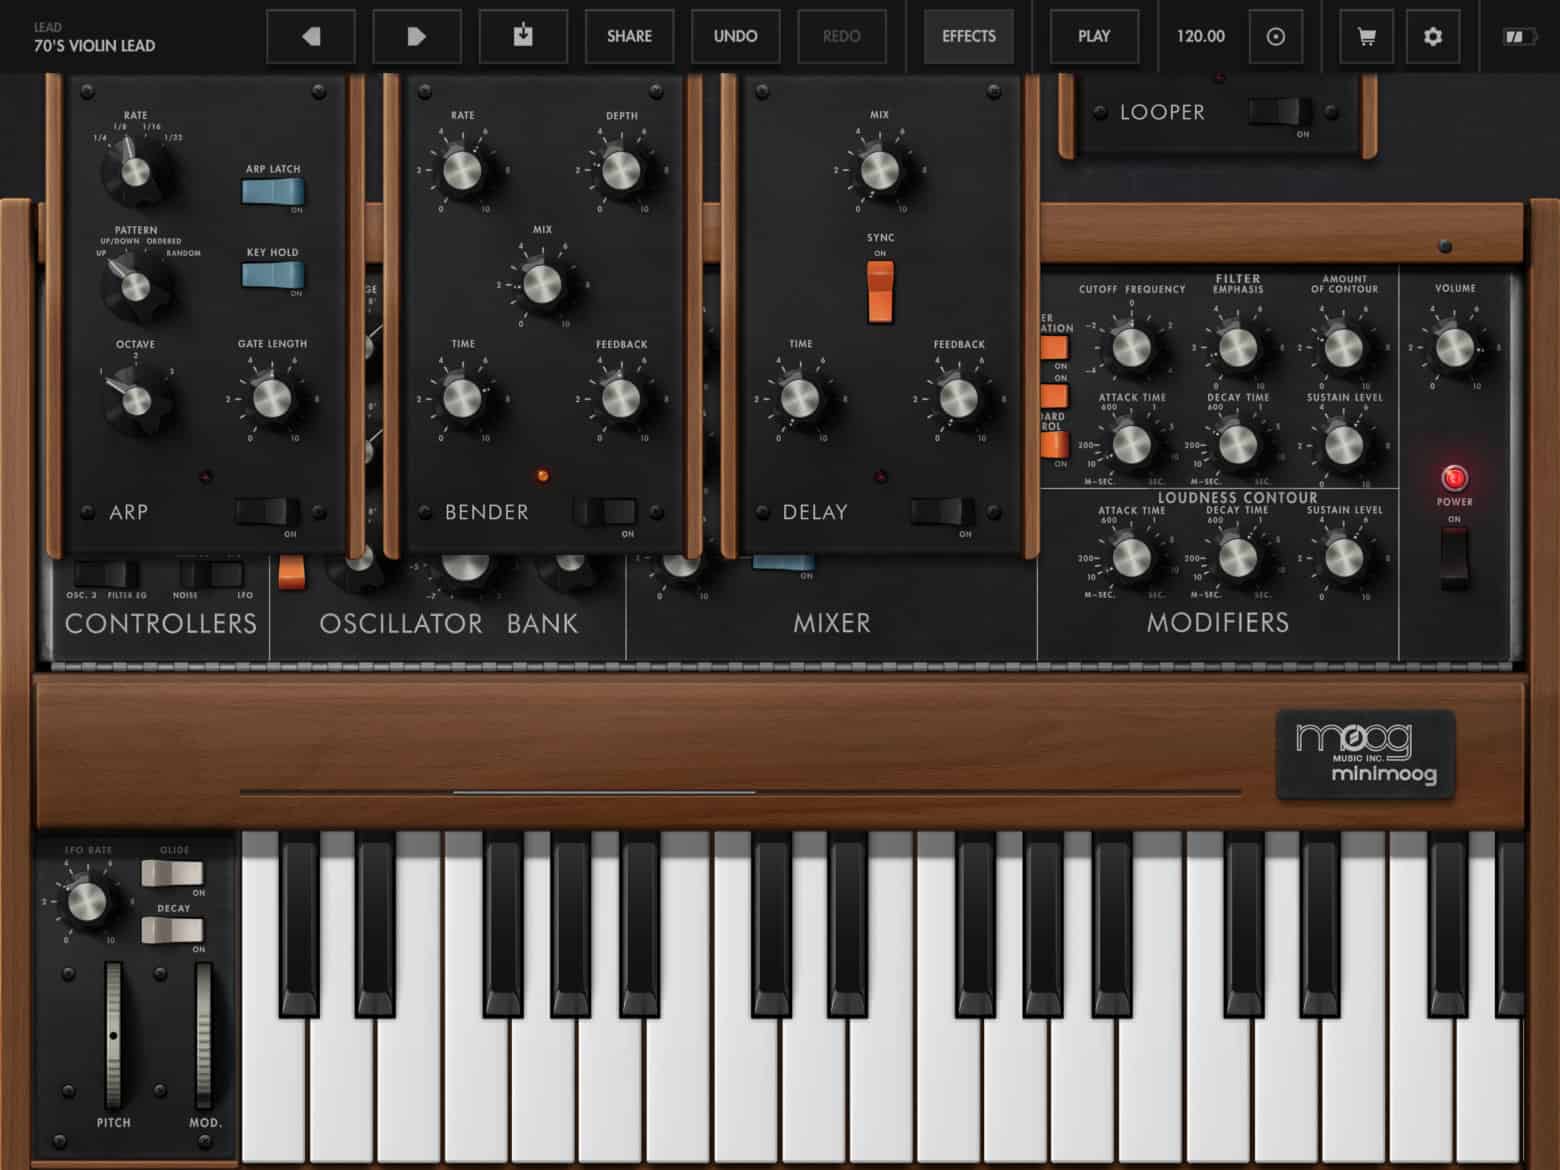Enable the ARP LATCH switch

click(273, 188)
